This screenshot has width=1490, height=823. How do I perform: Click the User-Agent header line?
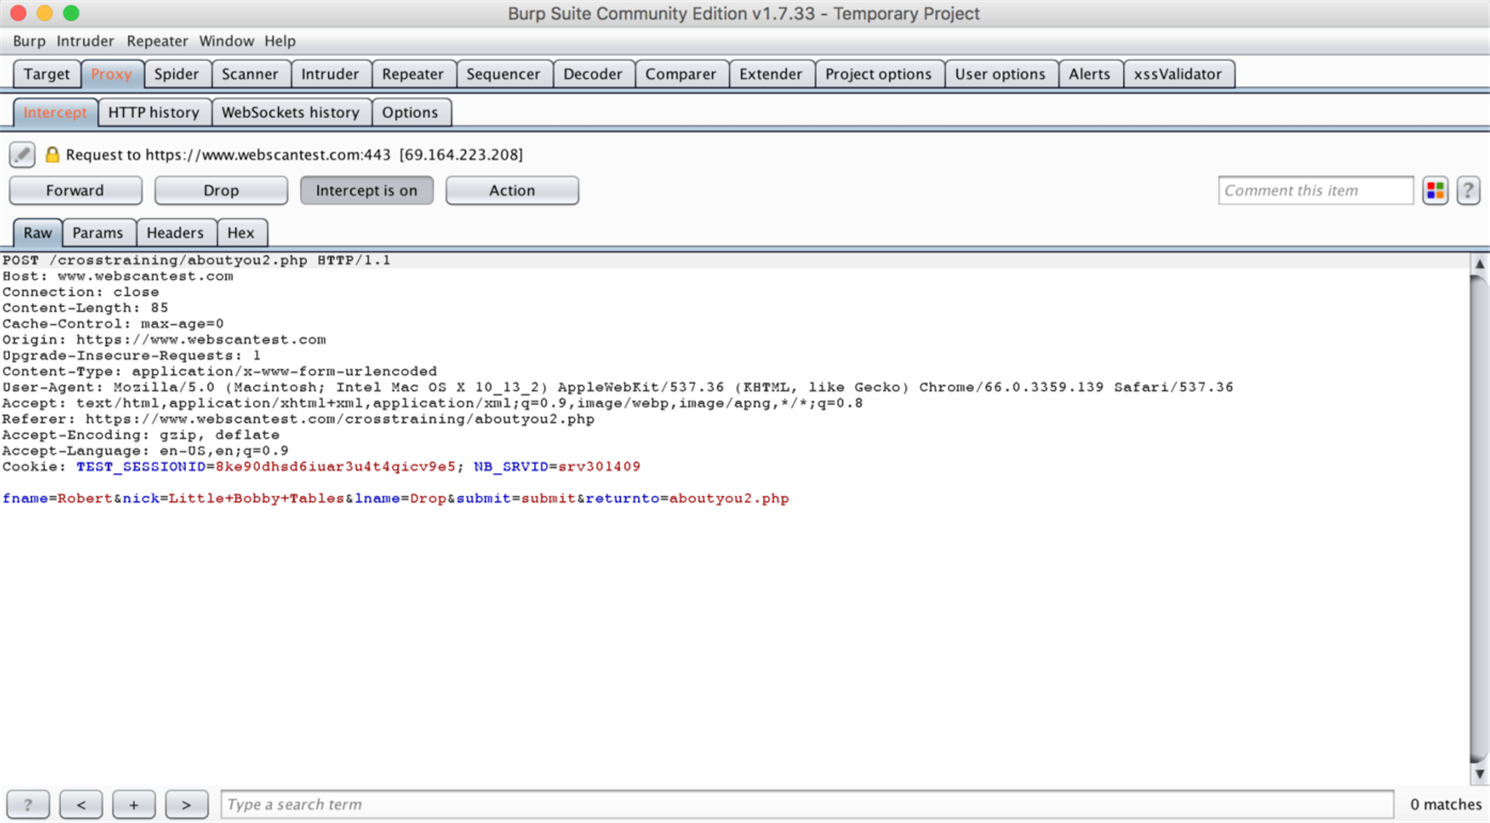point(618,387)
